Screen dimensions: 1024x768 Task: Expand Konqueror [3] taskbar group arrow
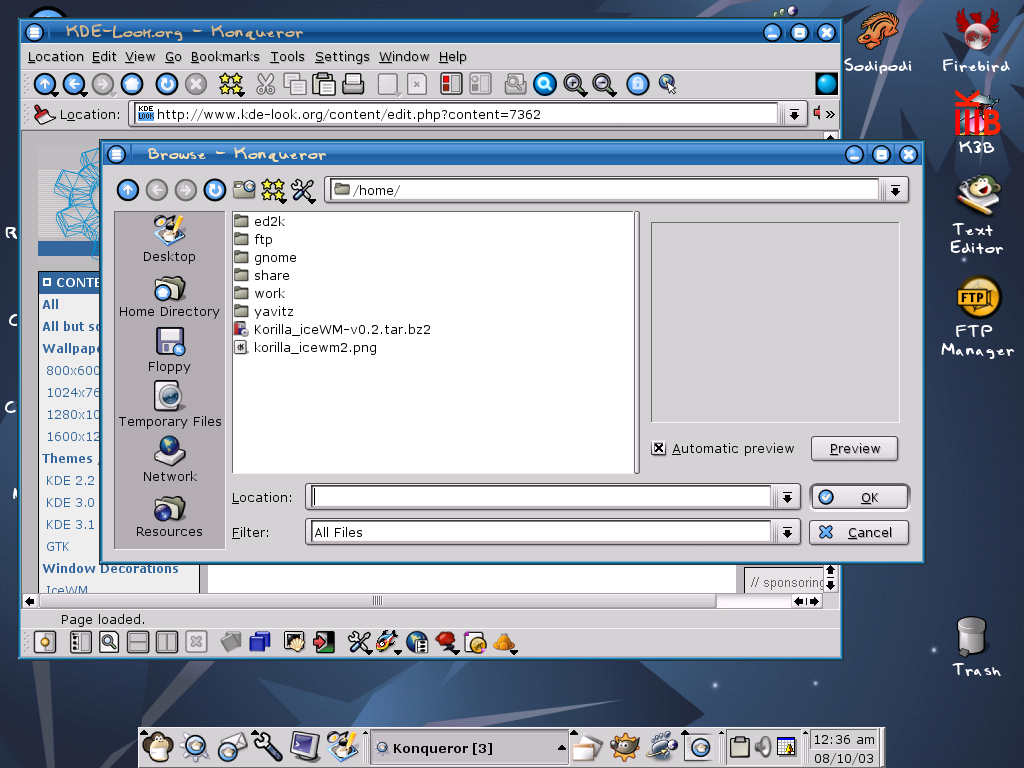pos(561,748)
